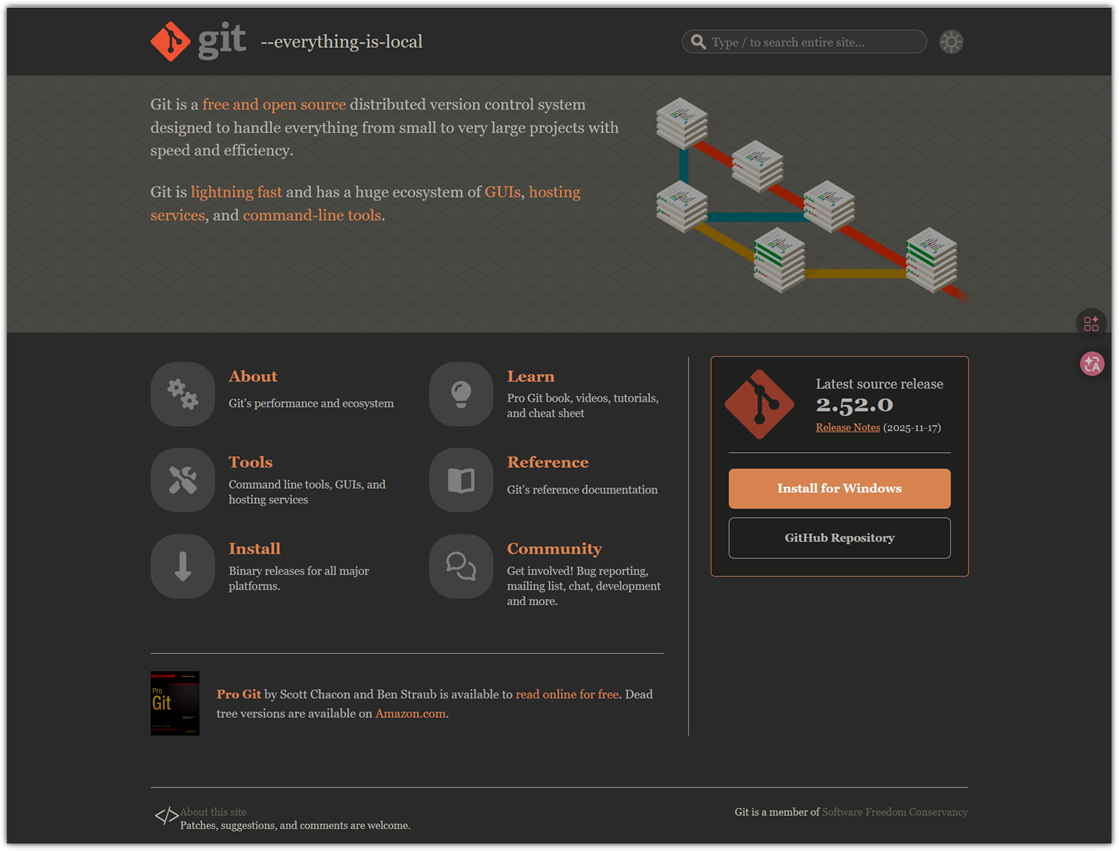
Task: Click 'Patches, suggestions, and comments are welcome' text
Action: tap(295, 825)
